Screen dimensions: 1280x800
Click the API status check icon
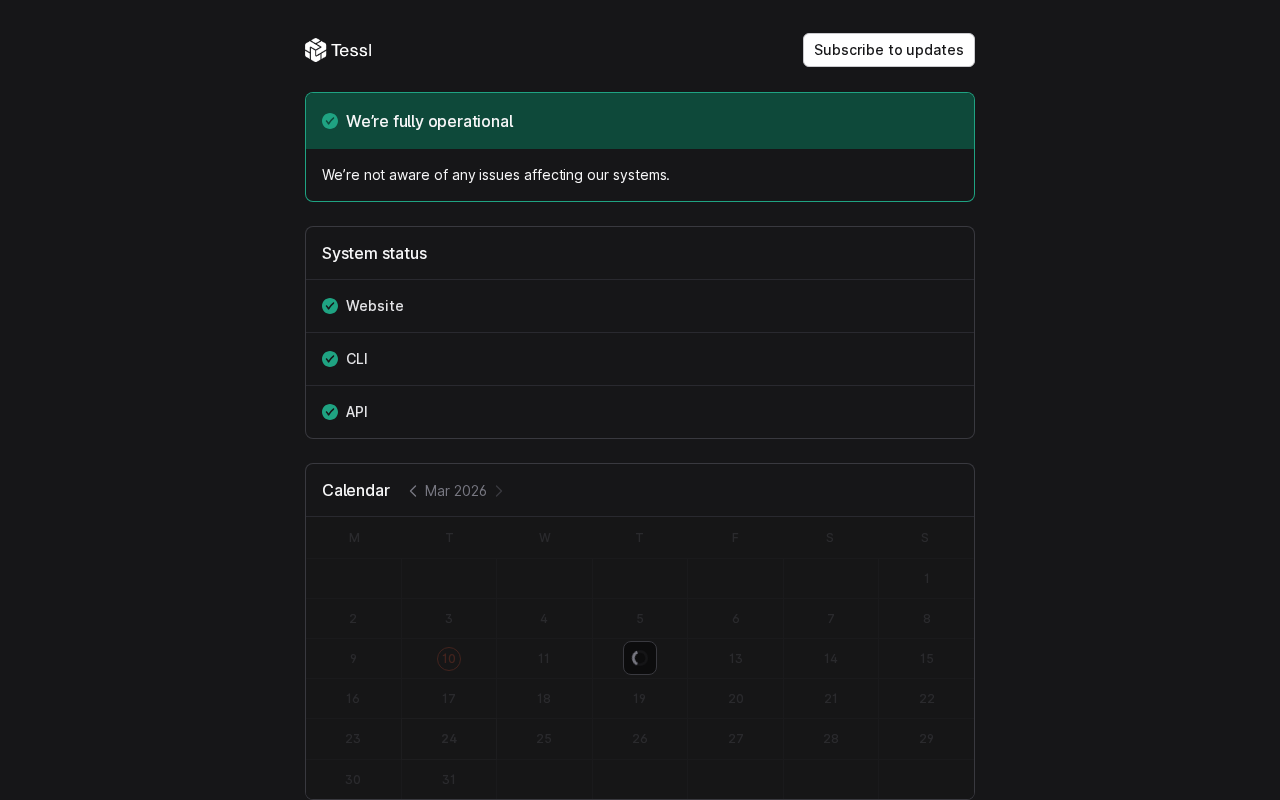click(x=330, y=412)
